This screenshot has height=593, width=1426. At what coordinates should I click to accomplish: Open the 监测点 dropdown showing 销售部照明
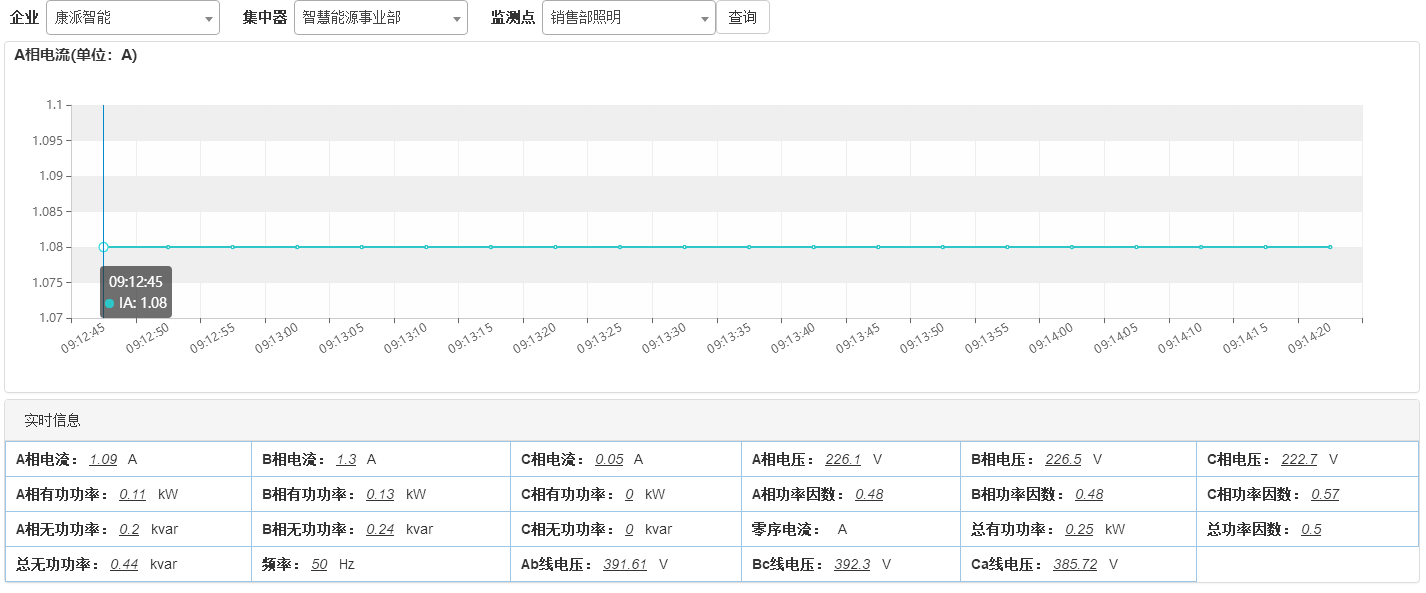click(x=628, y=18)
